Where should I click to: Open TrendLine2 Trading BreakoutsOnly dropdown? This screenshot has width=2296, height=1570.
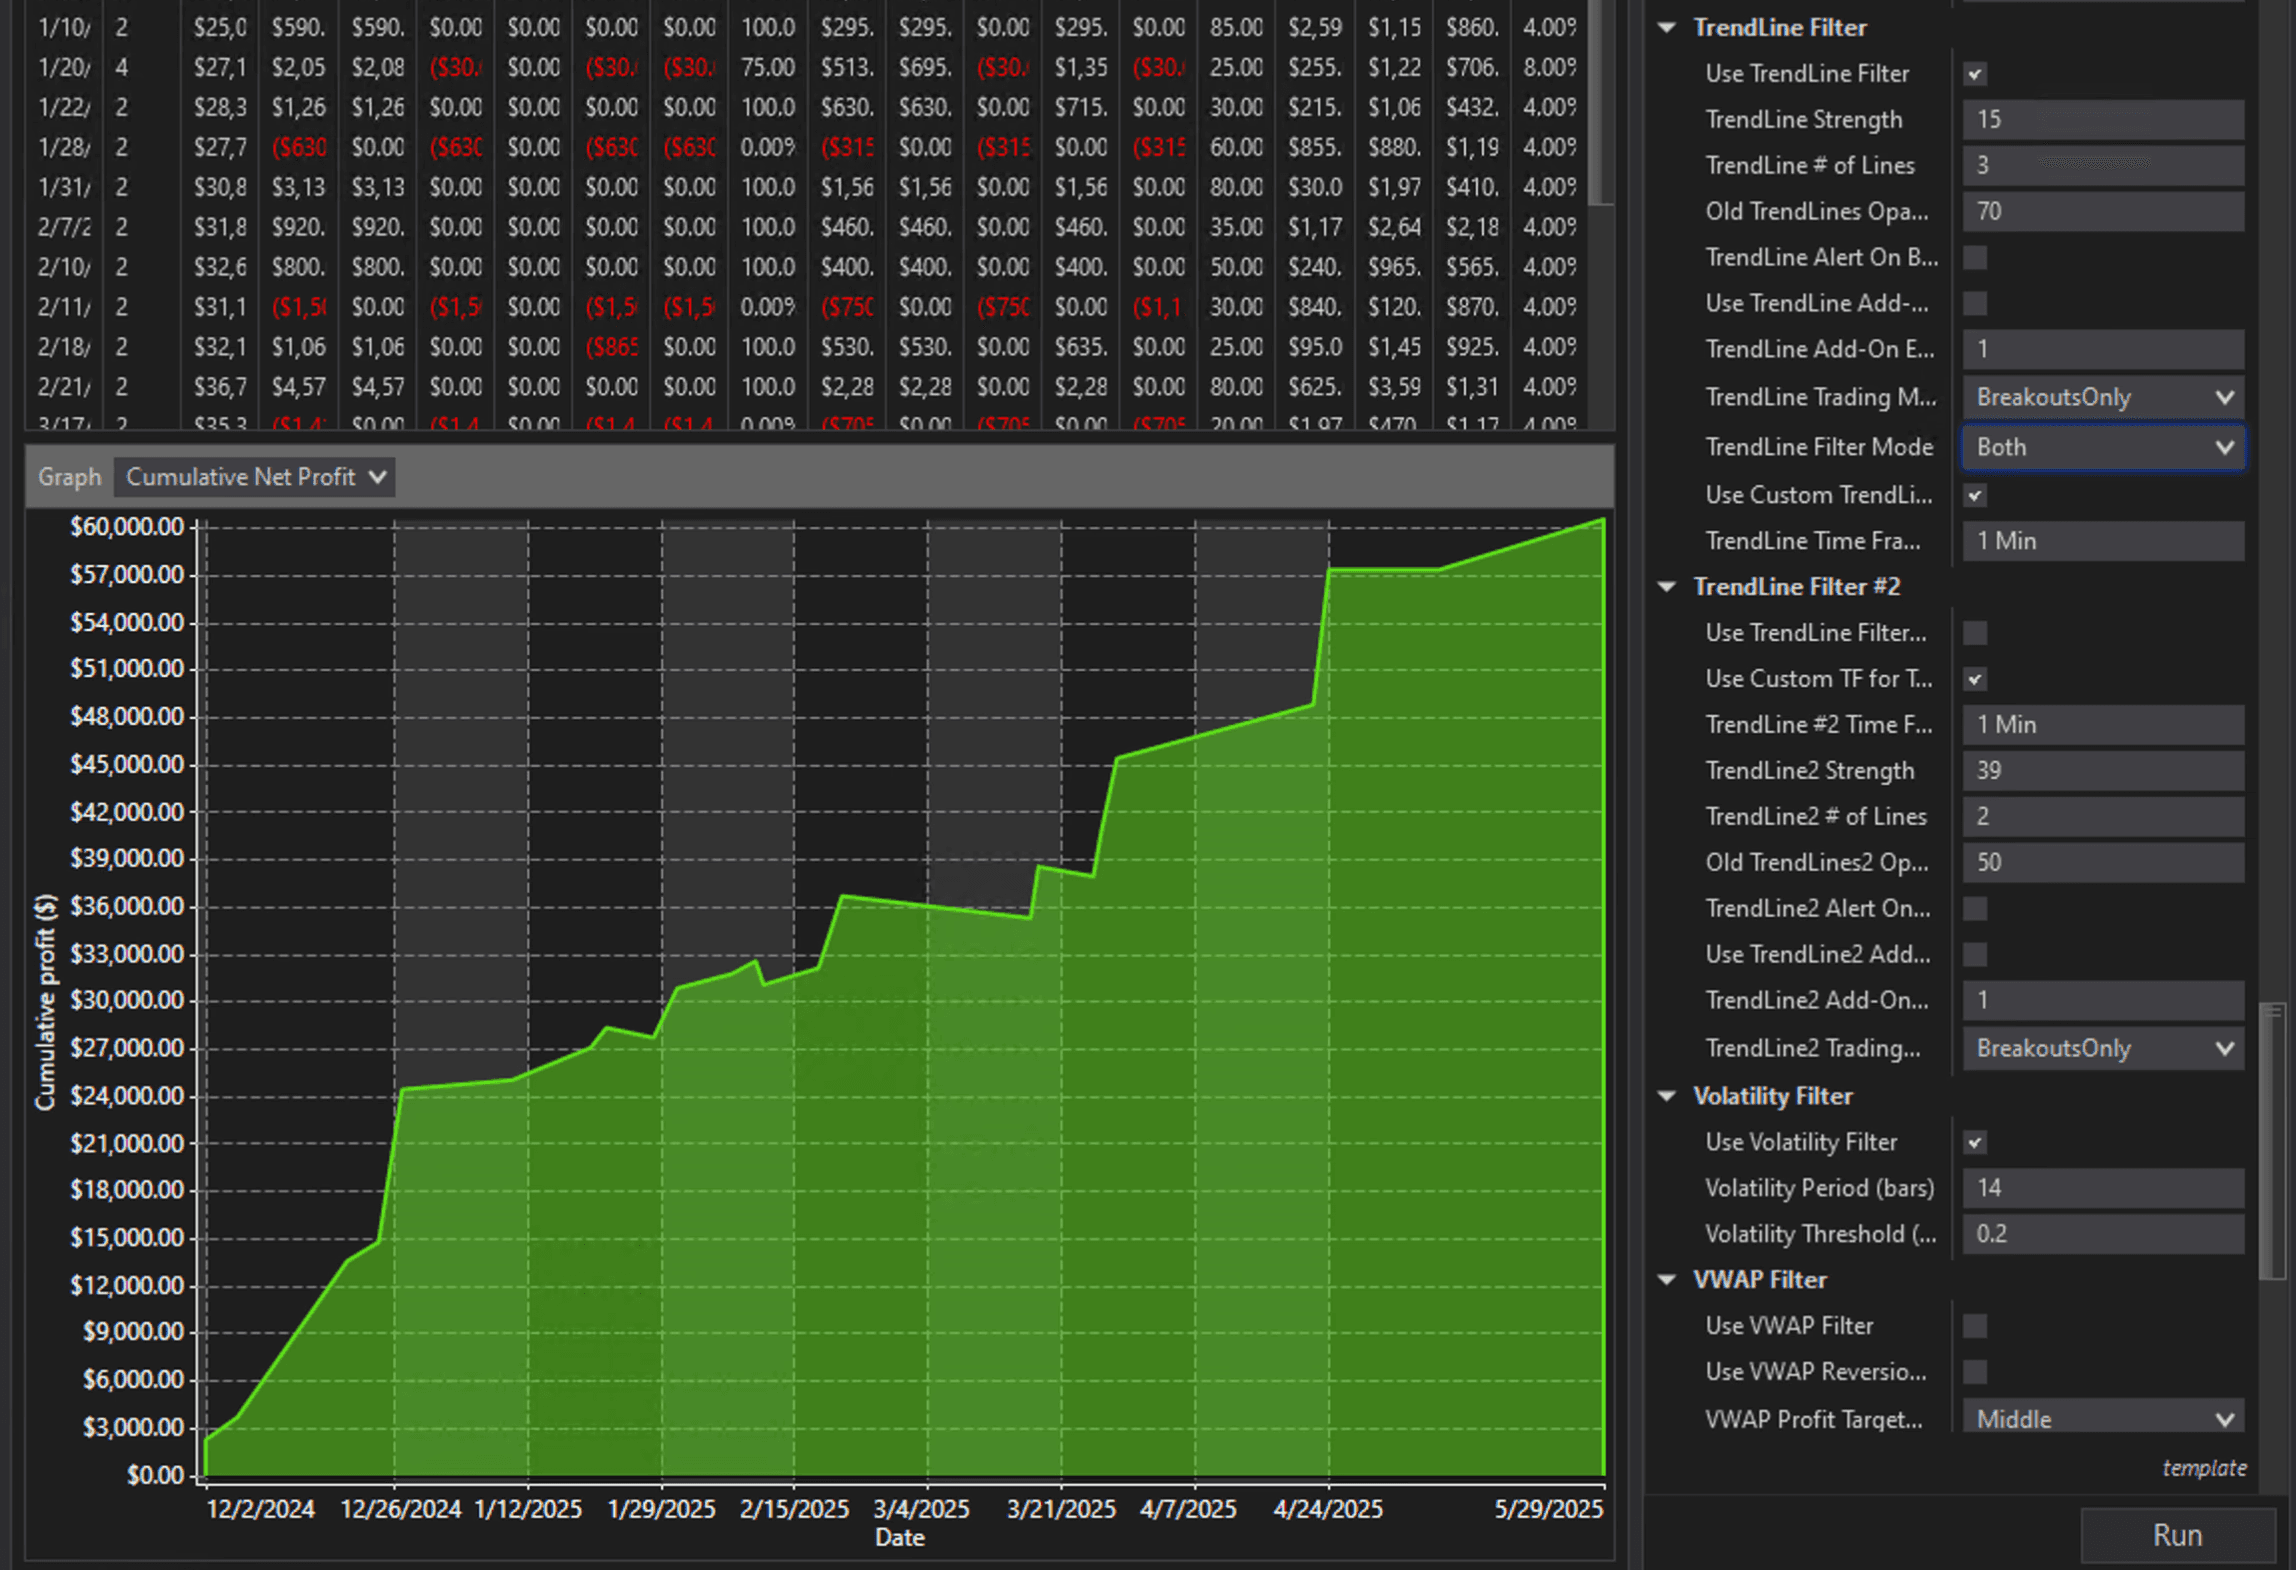(x=2102, y=1048)
